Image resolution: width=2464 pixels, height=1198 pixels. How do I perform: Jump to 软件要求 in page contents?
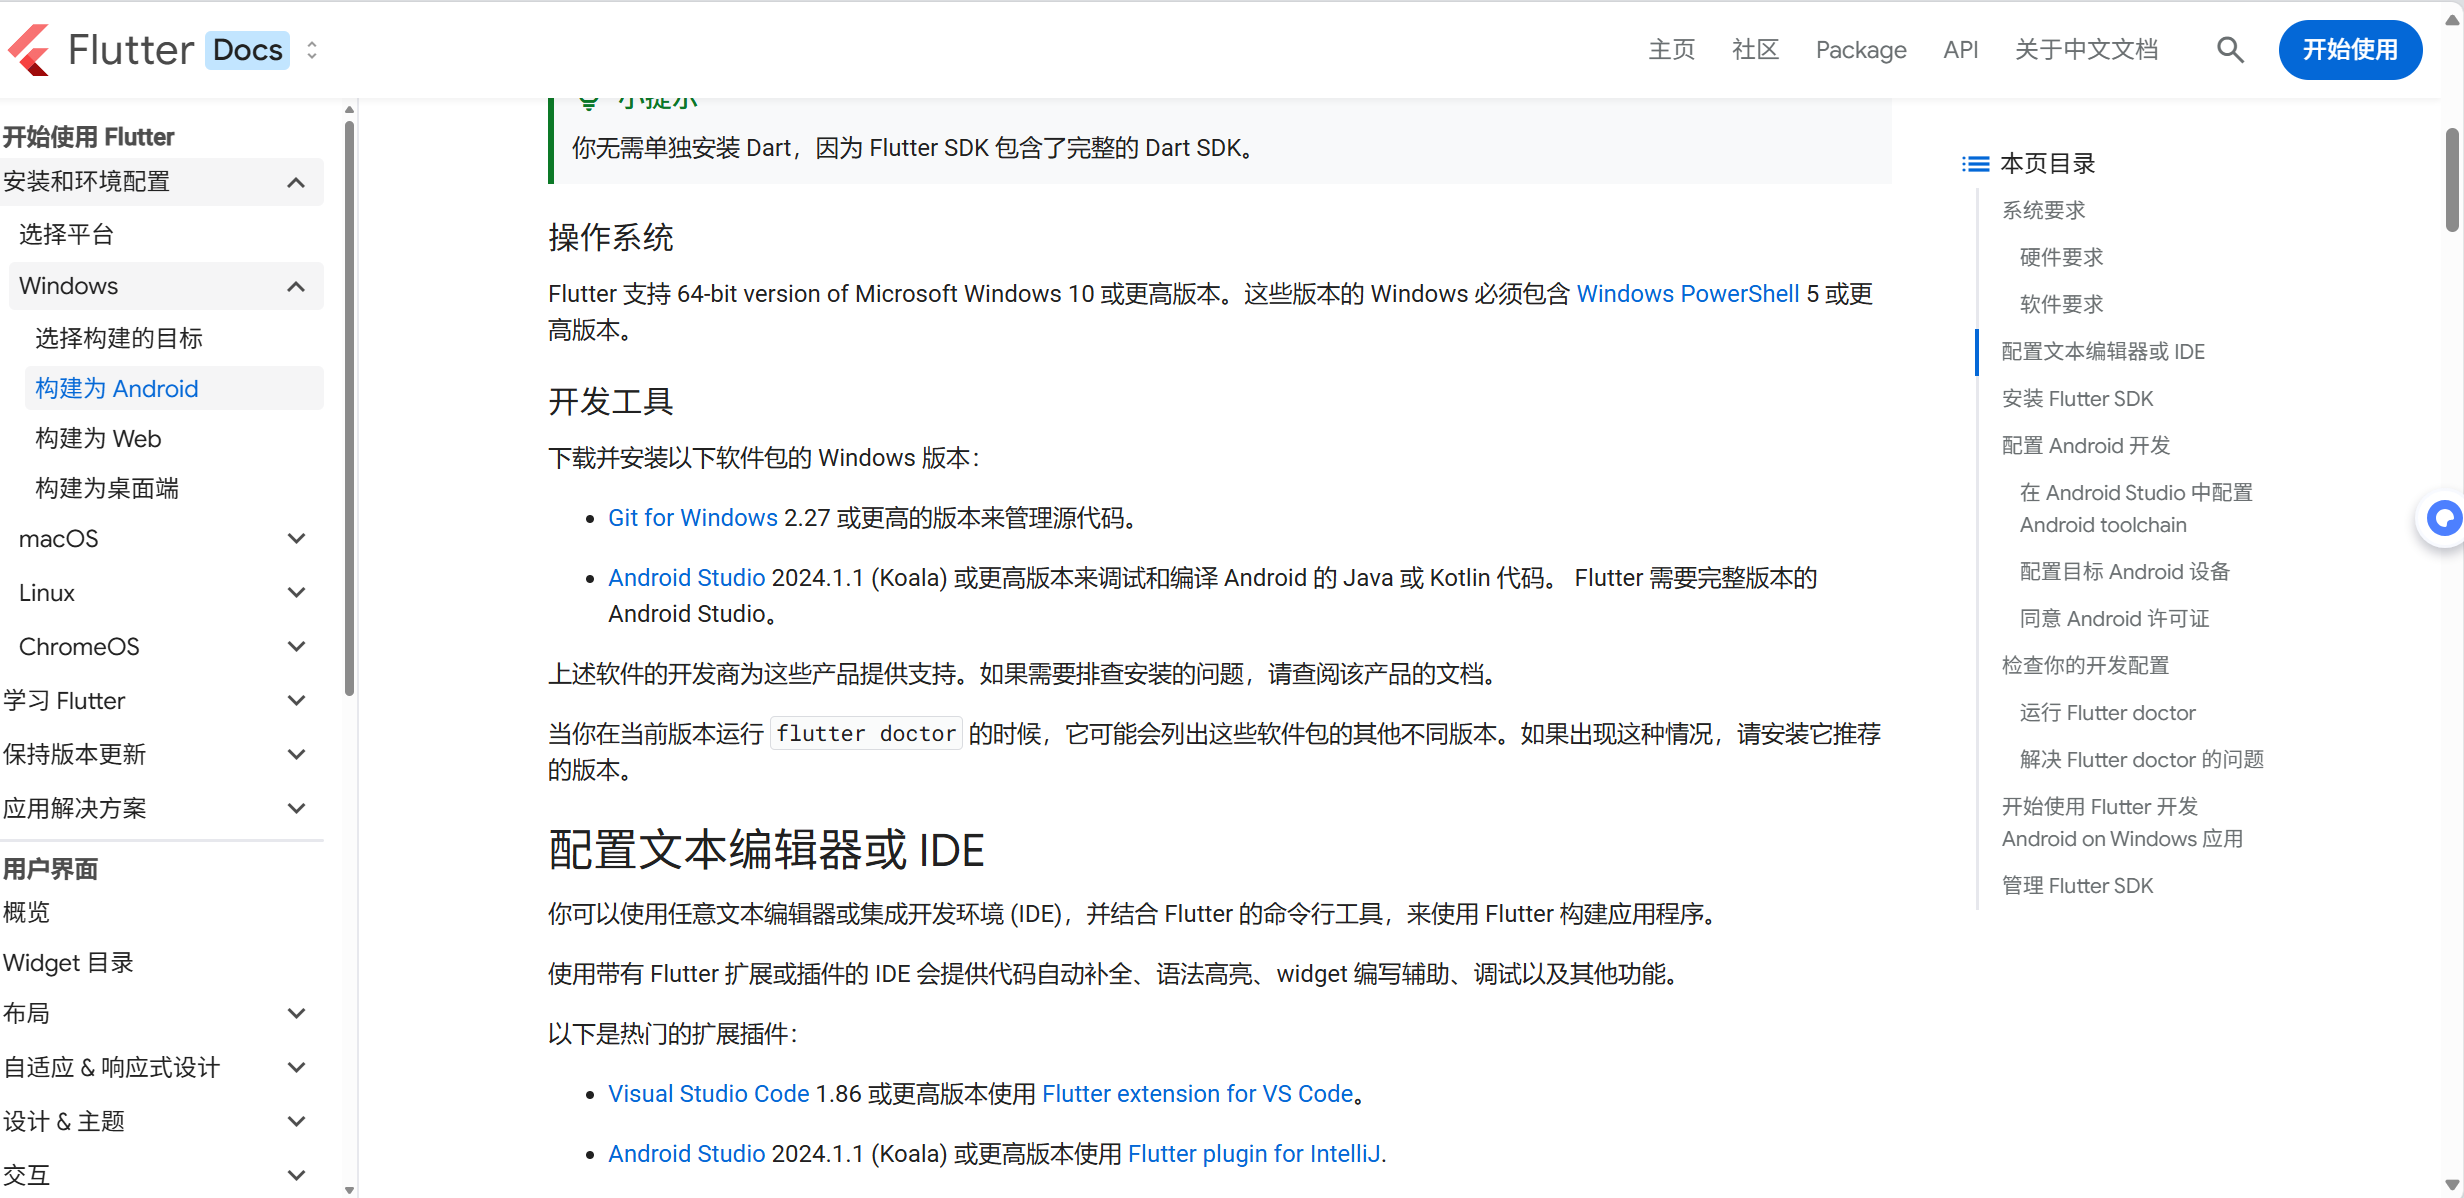click(x=2061, y=305)
